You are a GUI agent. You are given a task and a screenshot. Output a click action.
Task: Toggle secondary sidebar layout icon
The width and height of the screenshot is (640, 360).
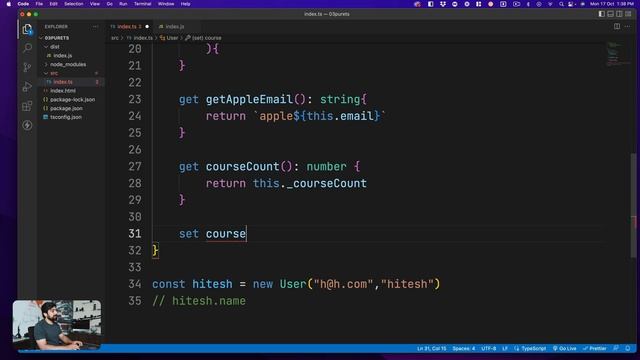click(x=619, y=14)
